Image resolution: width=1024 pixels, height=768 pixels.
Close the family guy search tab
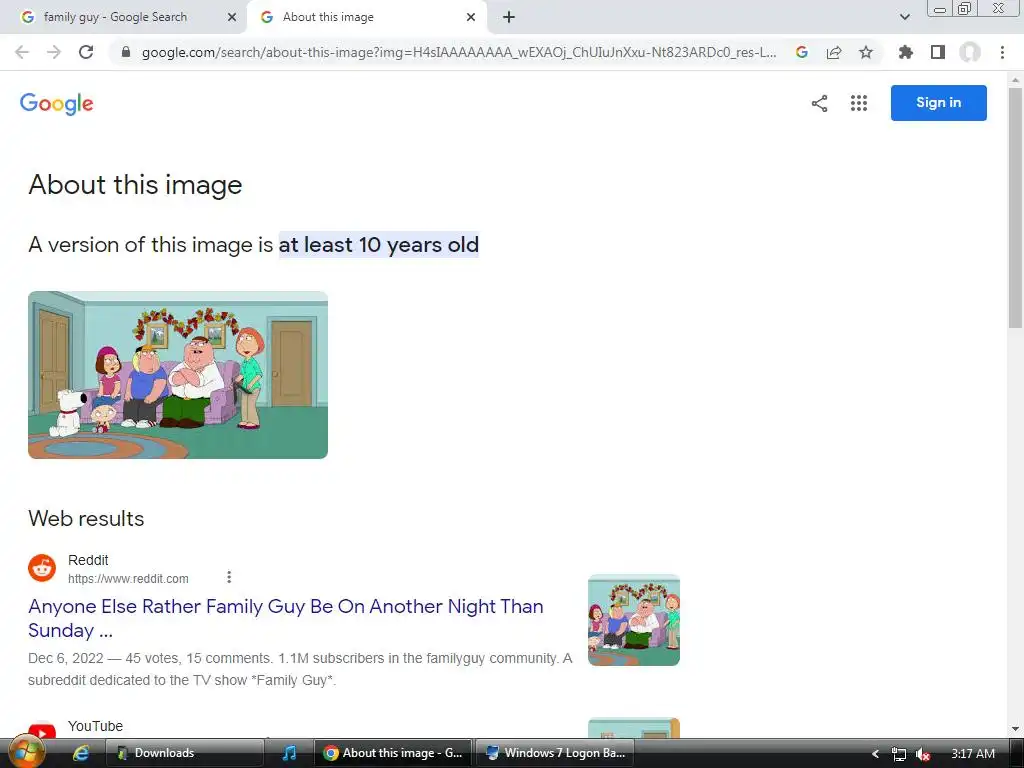point(232,17)
